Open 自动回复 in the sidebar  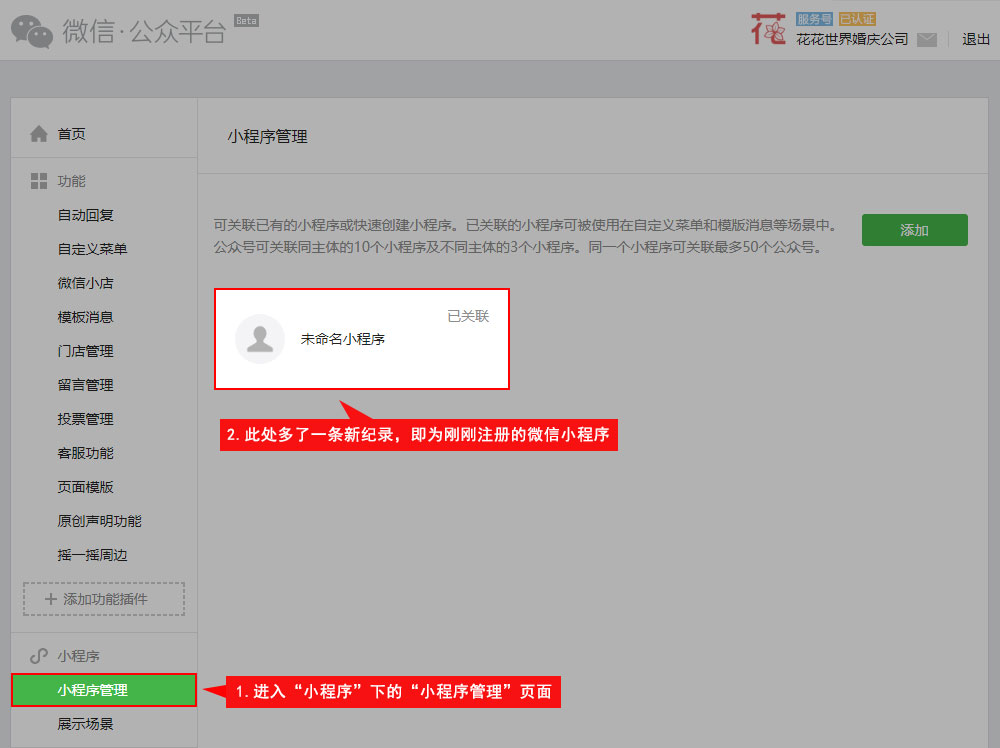86,215
